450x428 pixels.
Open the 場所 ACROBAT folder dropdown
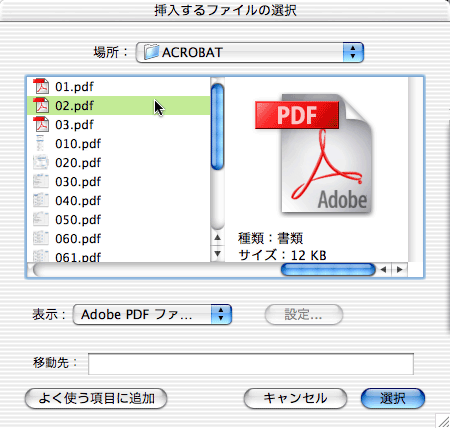250,52
